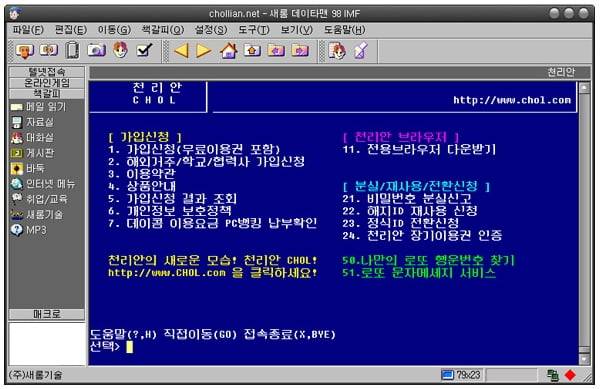This screenshot has width=600, height=389.
Task: Click menu line 1. 가입신청(무료이용권 포함)
Action: pyautogui.click(x=194, y=149)
